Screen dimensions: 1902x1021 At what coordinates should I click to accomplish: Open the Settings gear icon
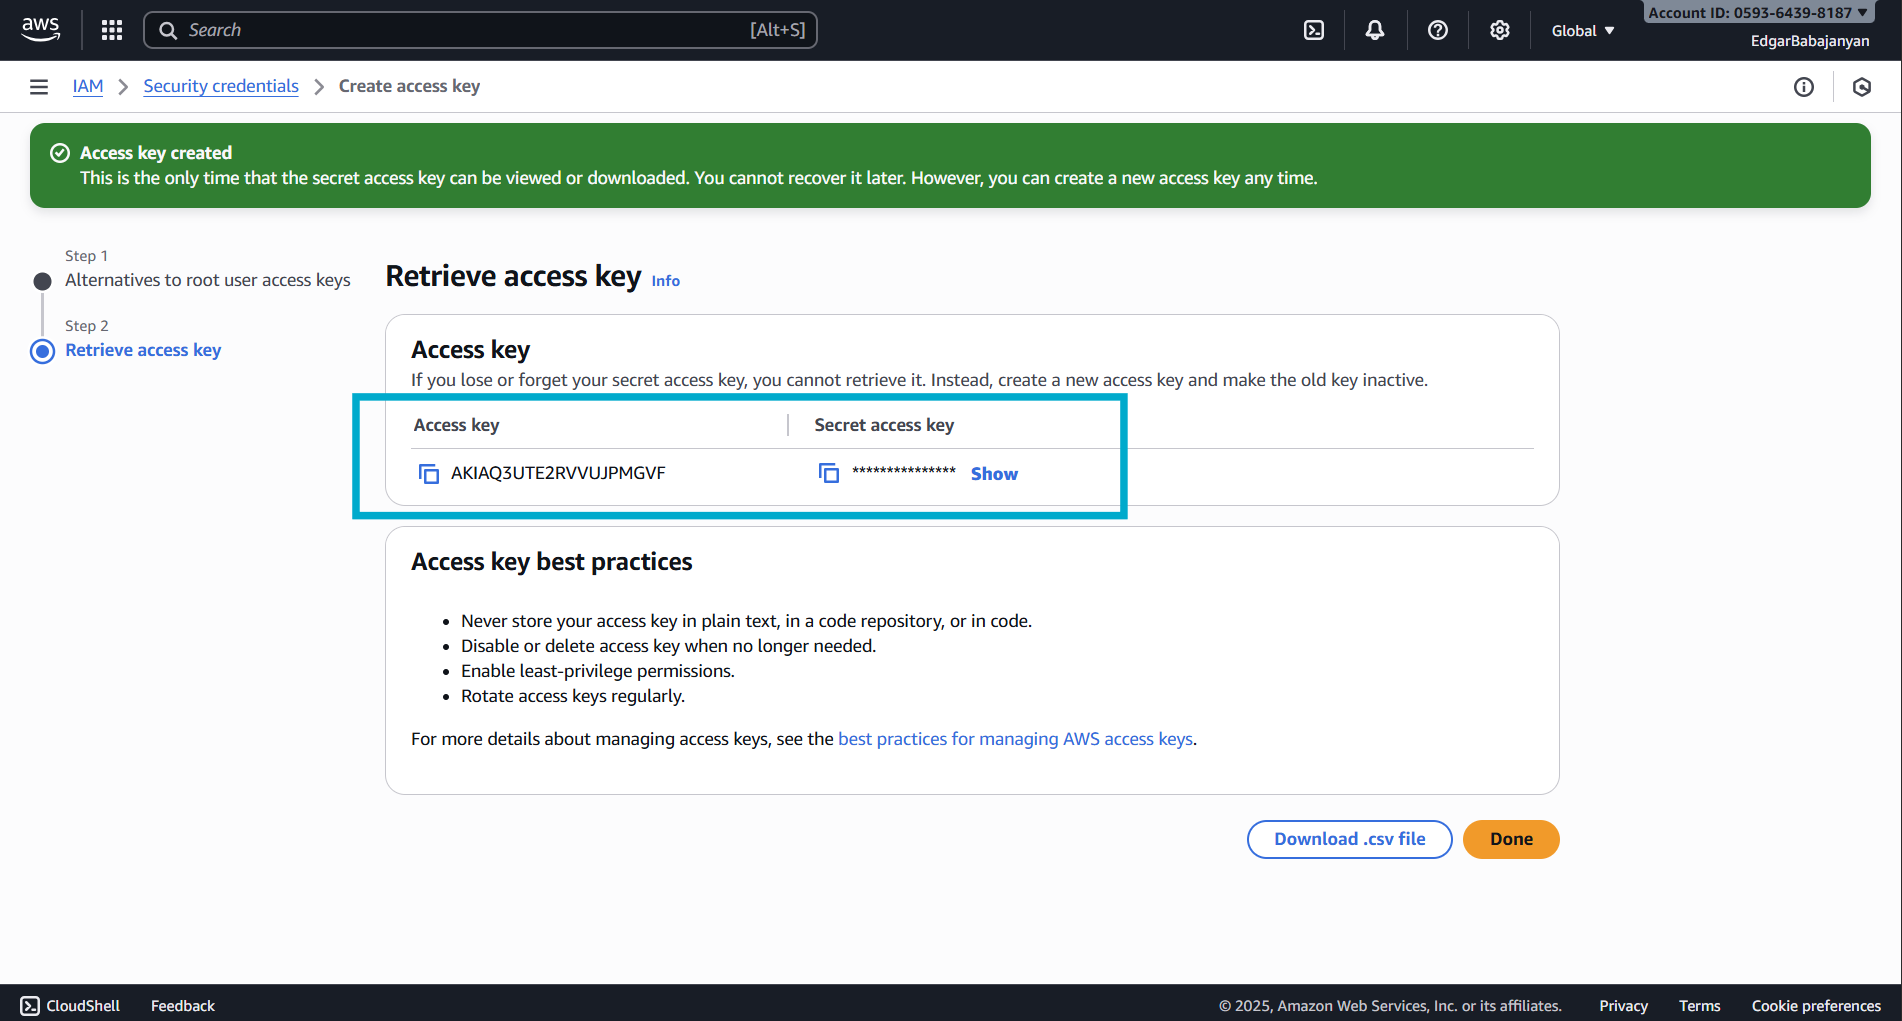tap(1499, 30)
